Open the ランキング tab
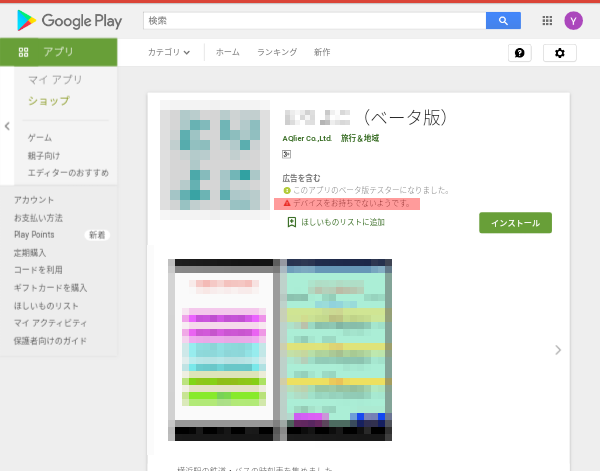The image size is (600, 471). point(277,52)
